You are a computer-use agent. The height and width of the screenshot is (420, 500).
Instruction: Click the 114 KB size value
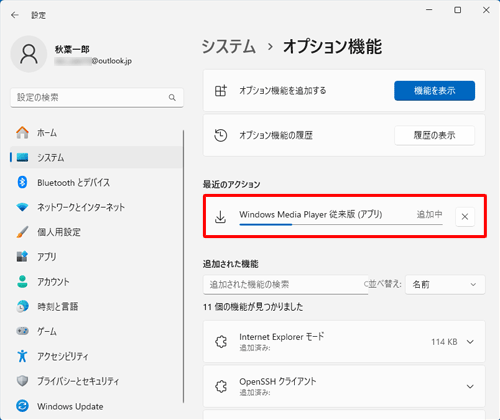pyautogui.click(x=444, y=342)
